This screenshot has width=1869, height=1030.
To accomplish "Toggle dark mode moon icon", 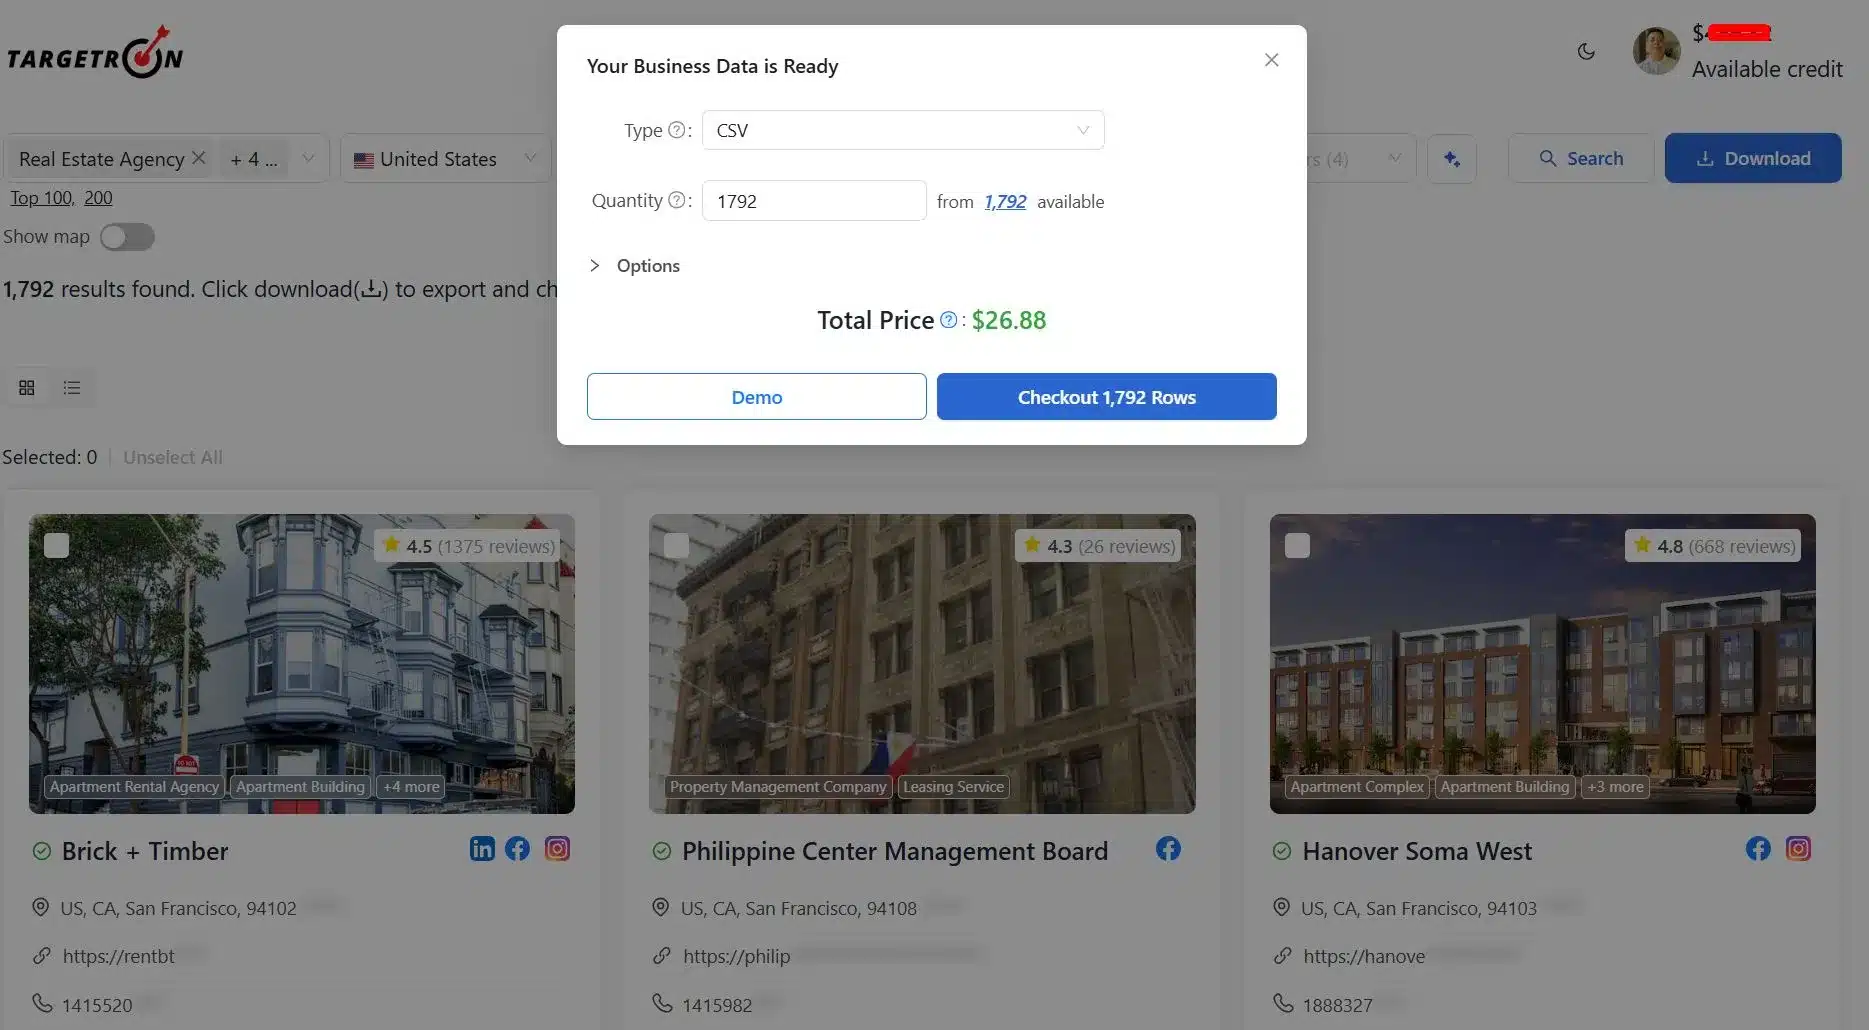I will (x=1586, y=51).
